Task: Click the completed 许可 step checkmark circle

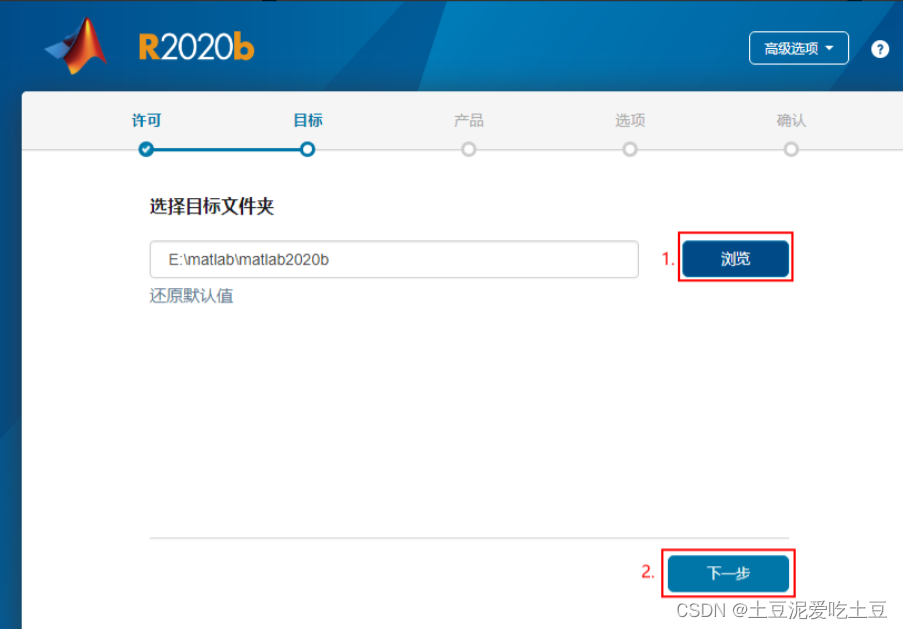Action: pos(146,150)
